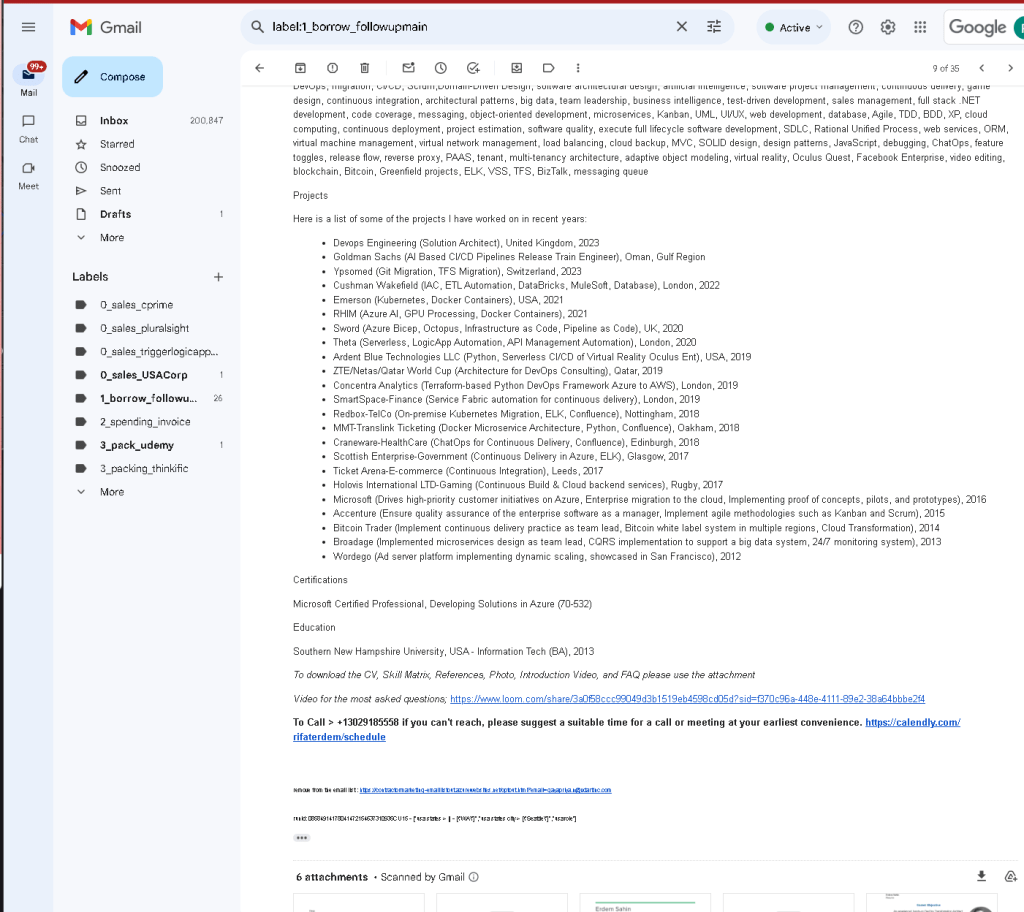
Task: Download all attachments icon
Action: 981,877
